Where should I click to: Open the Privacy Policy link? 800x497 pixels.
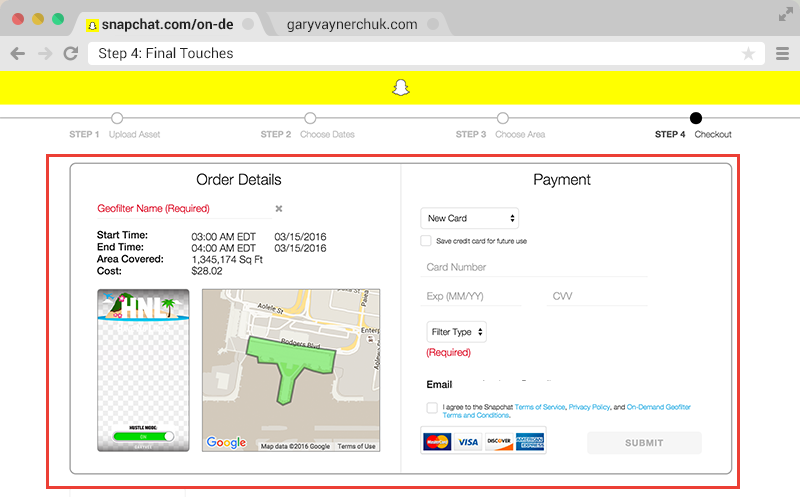pyautogui.click(x=589, y=407)
